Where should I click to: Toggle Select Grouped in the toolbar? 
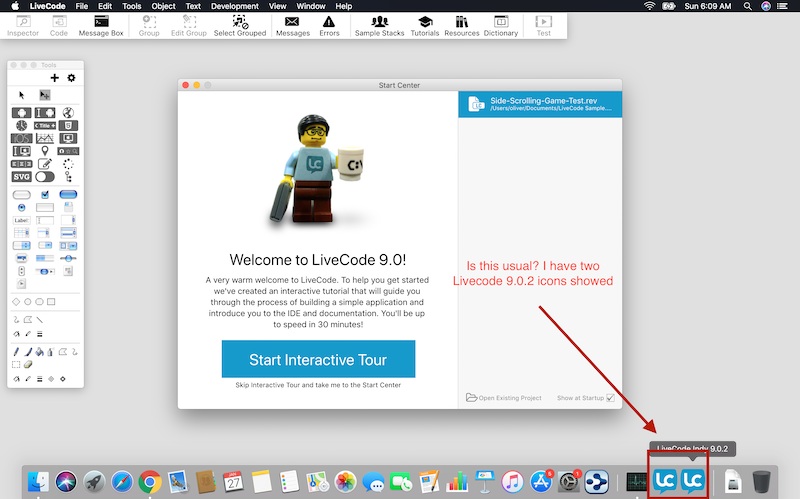240,26
